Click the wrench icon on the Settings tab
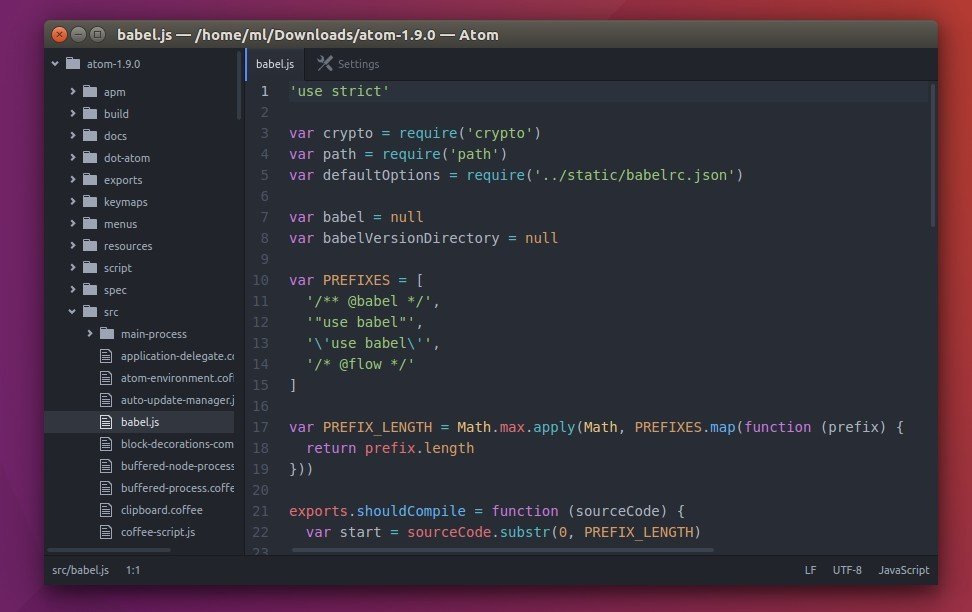The height and width of the screenshot is (612, 972). (x=324, y=63)
